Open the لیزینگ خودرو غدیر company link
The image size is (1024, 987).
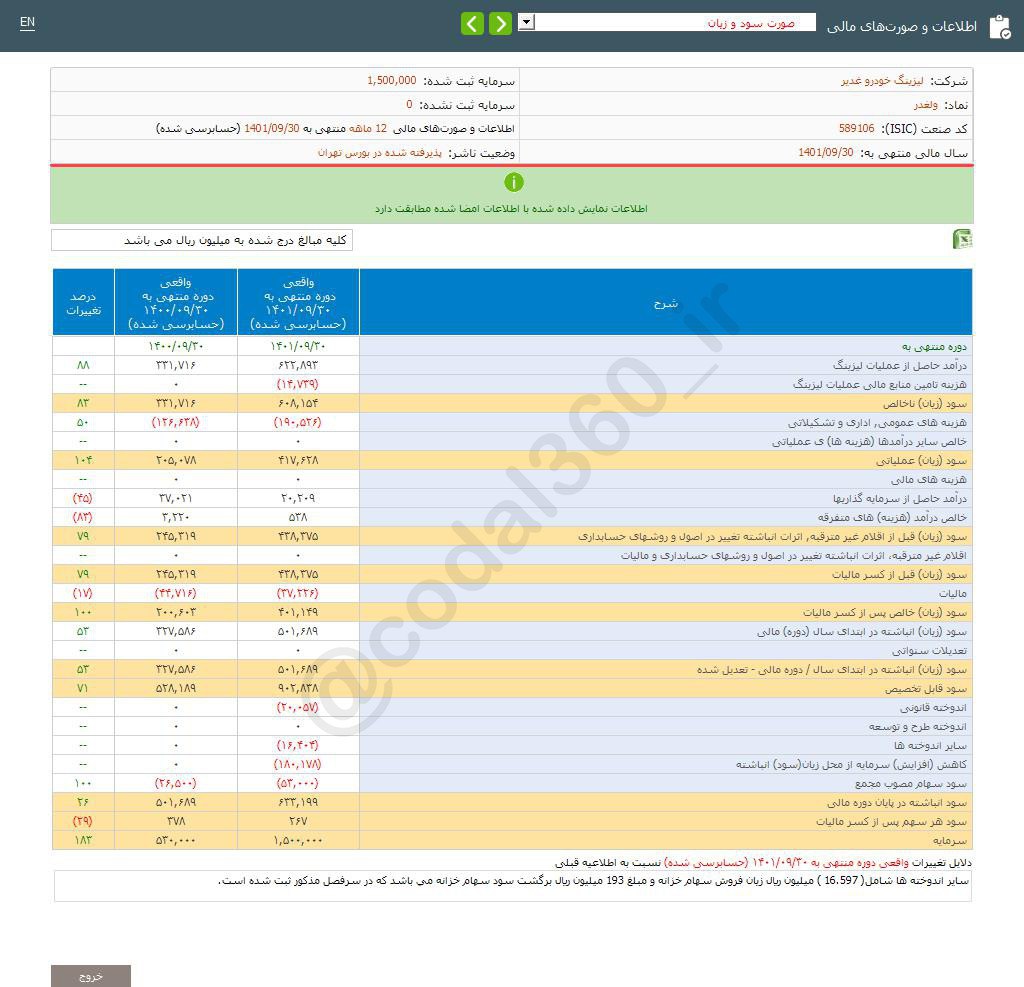pyautogui.click(x=888, y=79)
